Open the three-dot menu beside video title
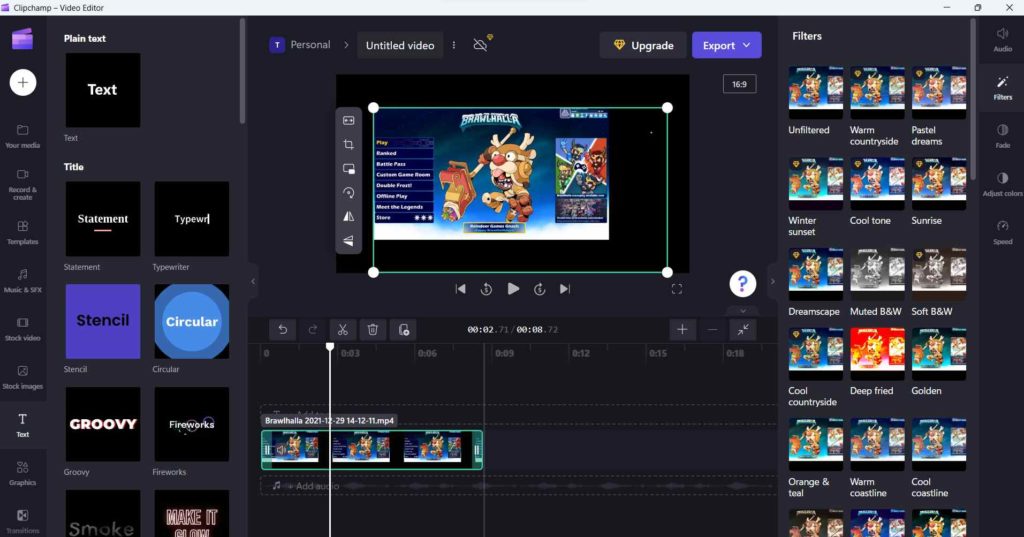Viewport: 1024px width, 537px height. pos(454,45)
